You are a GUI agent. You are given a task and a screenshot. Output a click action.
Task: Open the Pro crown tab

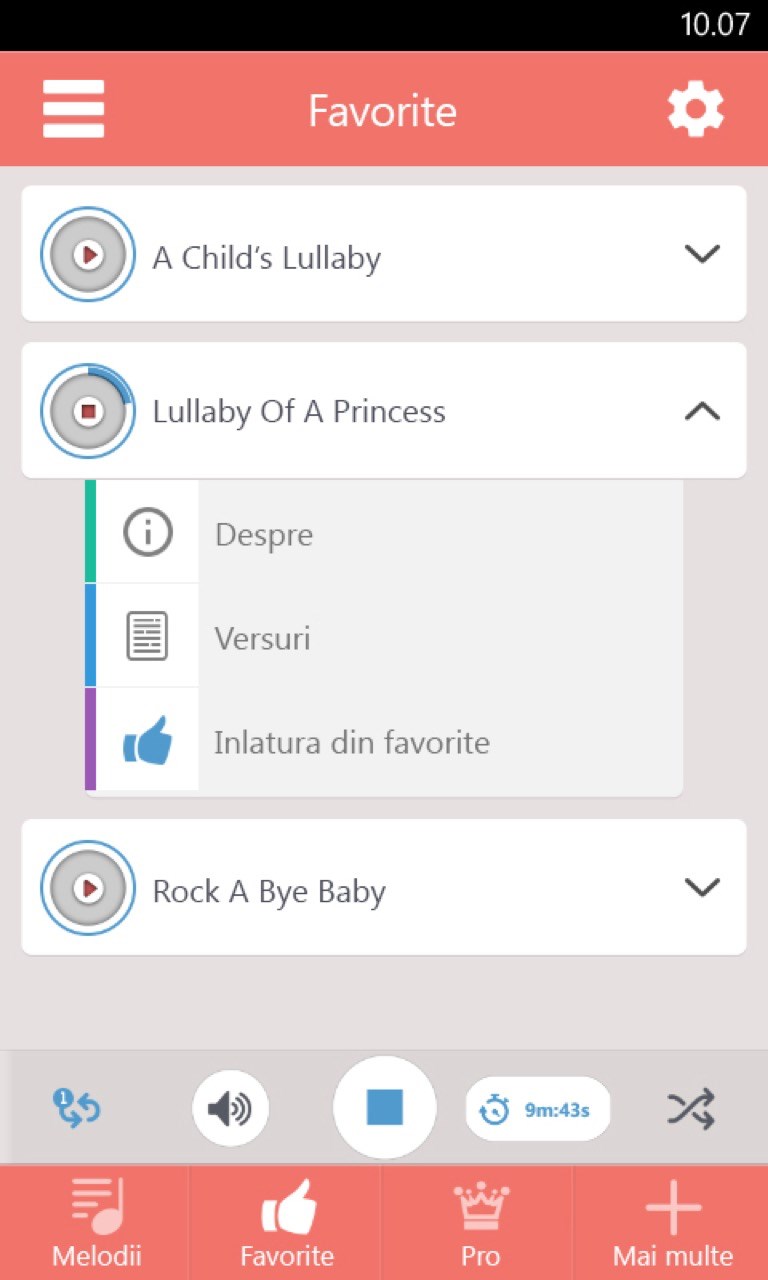click(480, 1222)
